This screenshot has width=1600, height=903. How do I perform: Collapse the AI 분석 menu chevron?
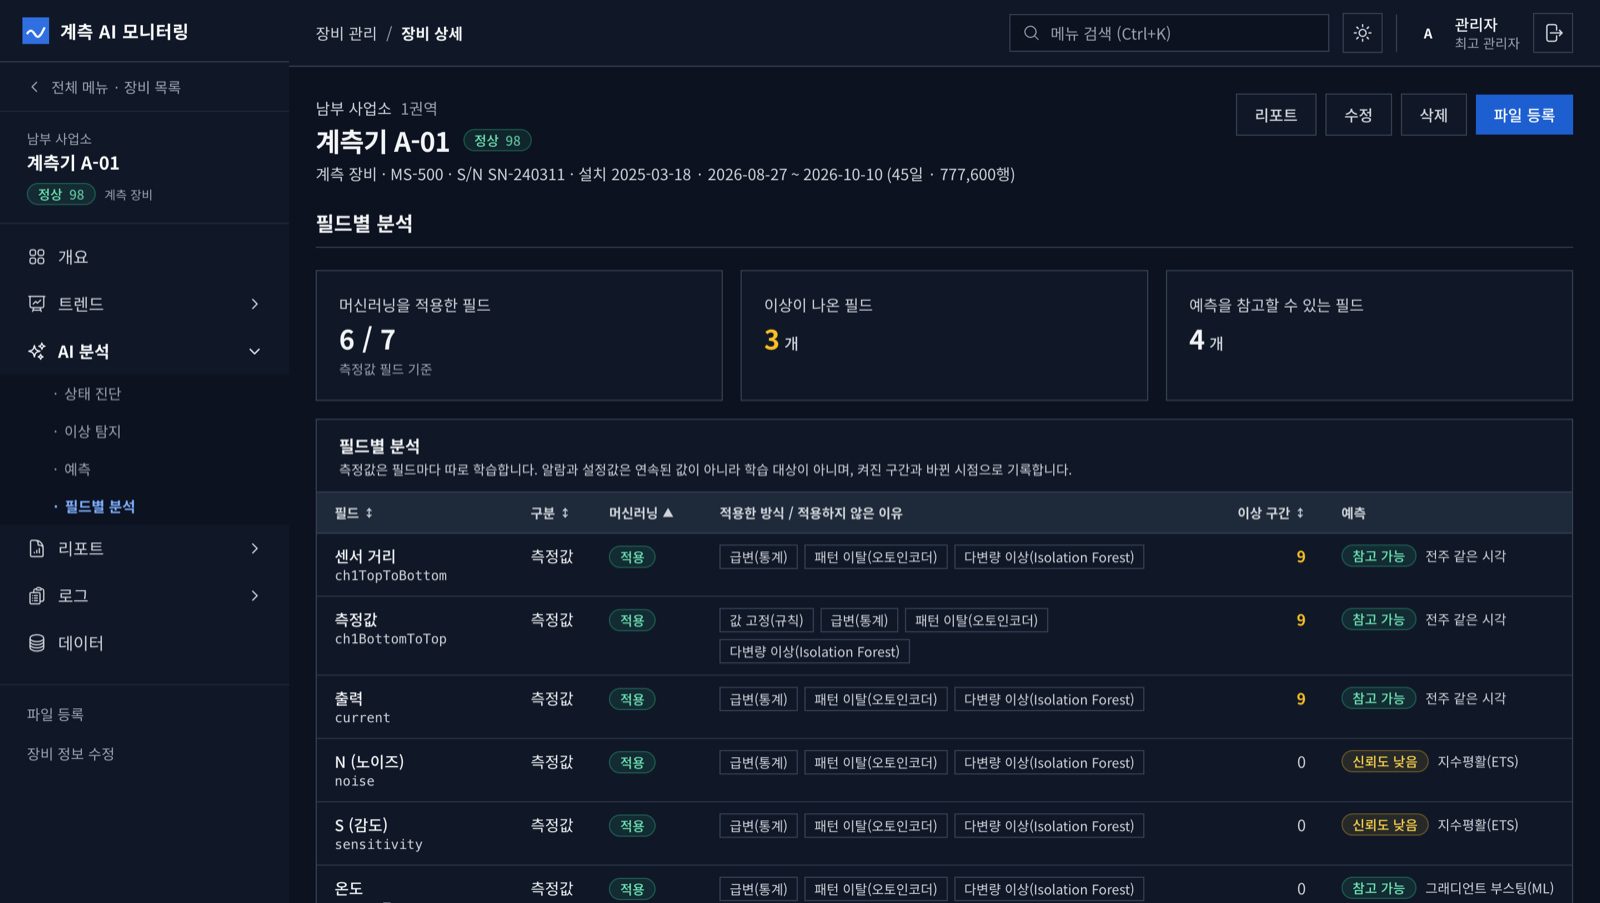point(255,351)
